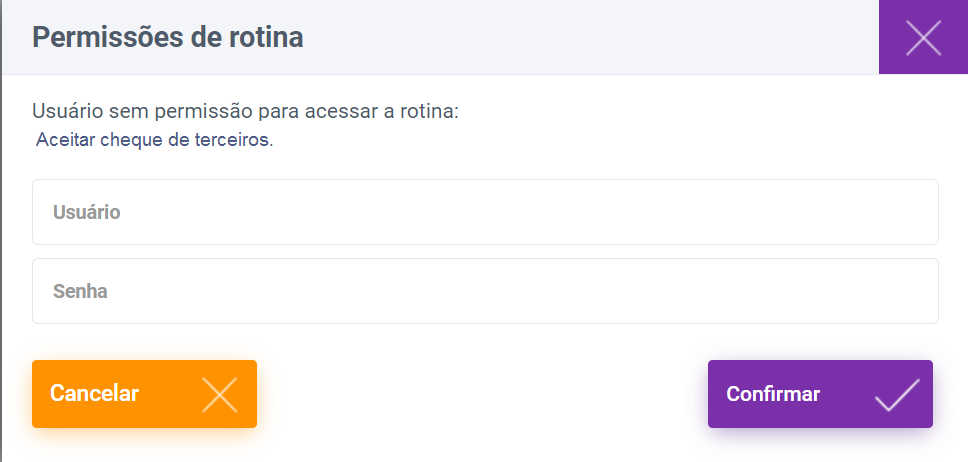Click the word 'rotina' in the dialog title
Image resolution: width=968 pixels, height=462 pixels.
[x=267, y=38]
